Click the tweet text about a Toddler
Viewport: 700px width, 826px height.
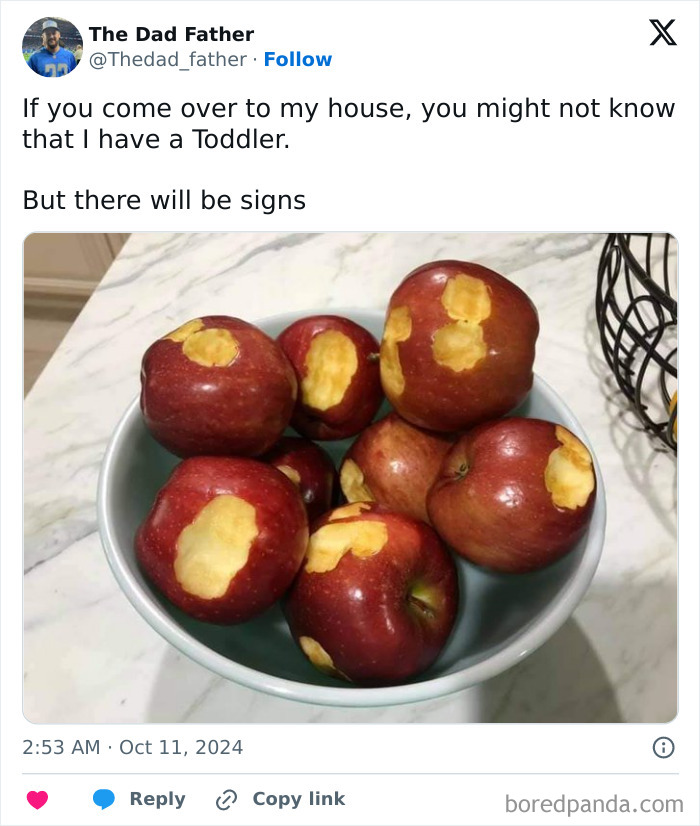pyautogui.click(x=349, y=124)
